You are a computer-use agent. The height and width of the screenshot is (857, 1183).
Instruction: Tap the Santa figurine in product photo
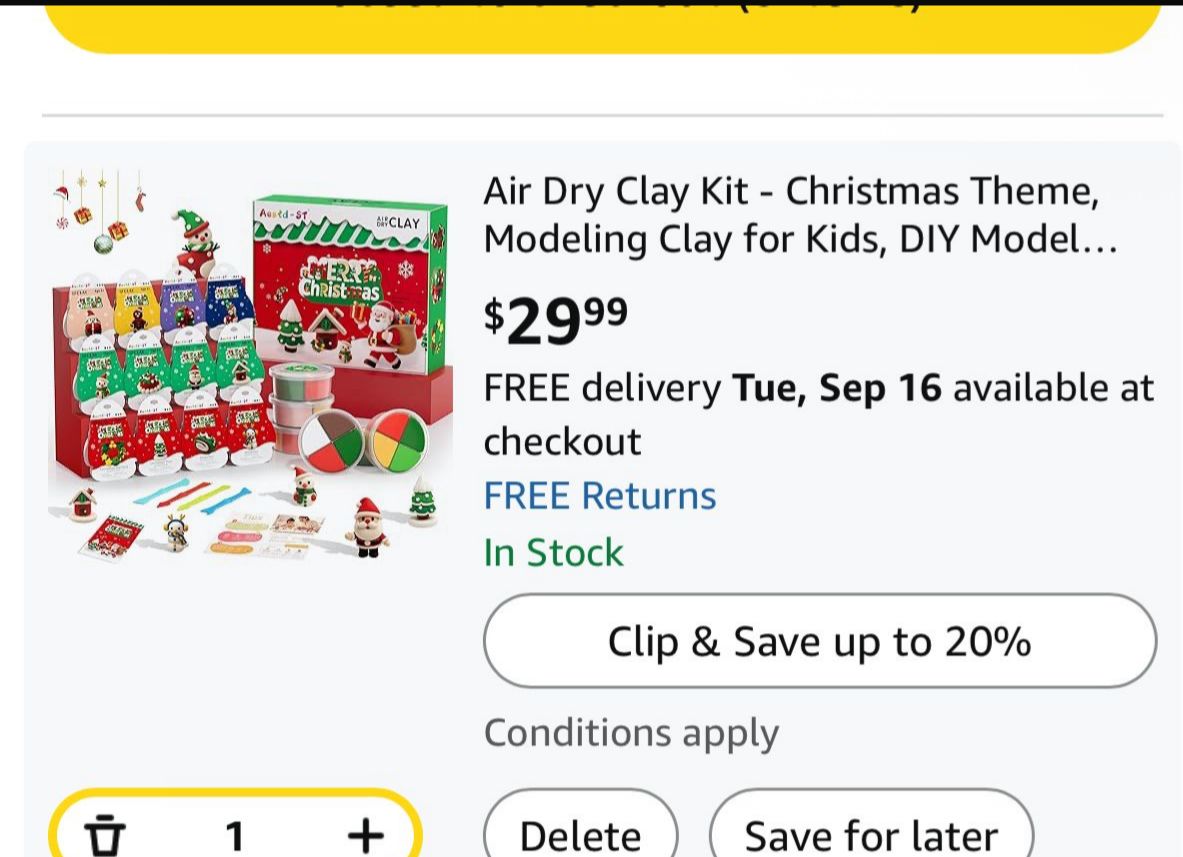(x=367, y=527)
